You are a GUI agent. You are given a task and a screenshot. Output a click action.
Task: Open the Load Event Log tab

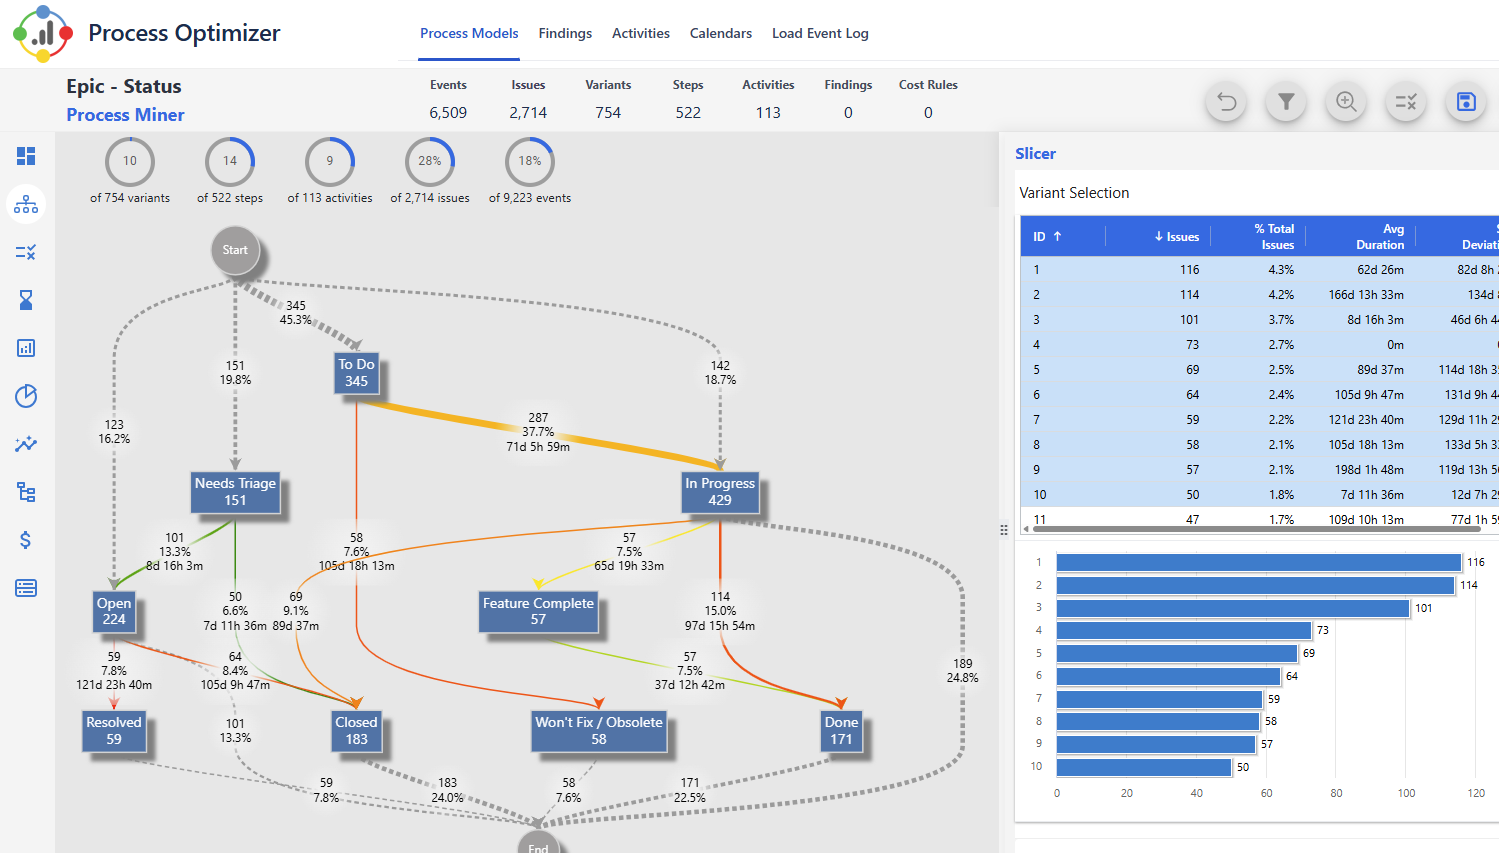pyautogui.click(x=820, y=33)
